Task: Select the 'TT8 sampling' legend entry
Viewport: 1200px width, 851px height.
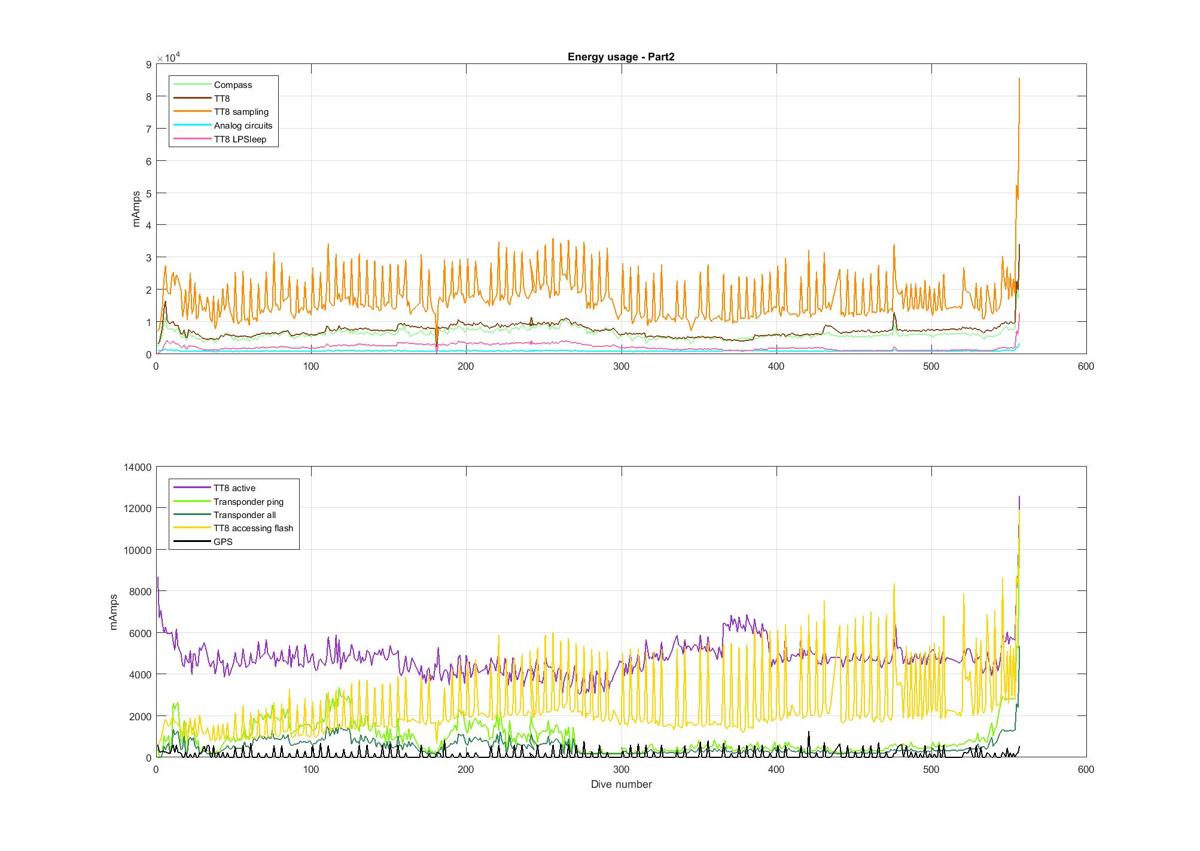Action: 241,112
